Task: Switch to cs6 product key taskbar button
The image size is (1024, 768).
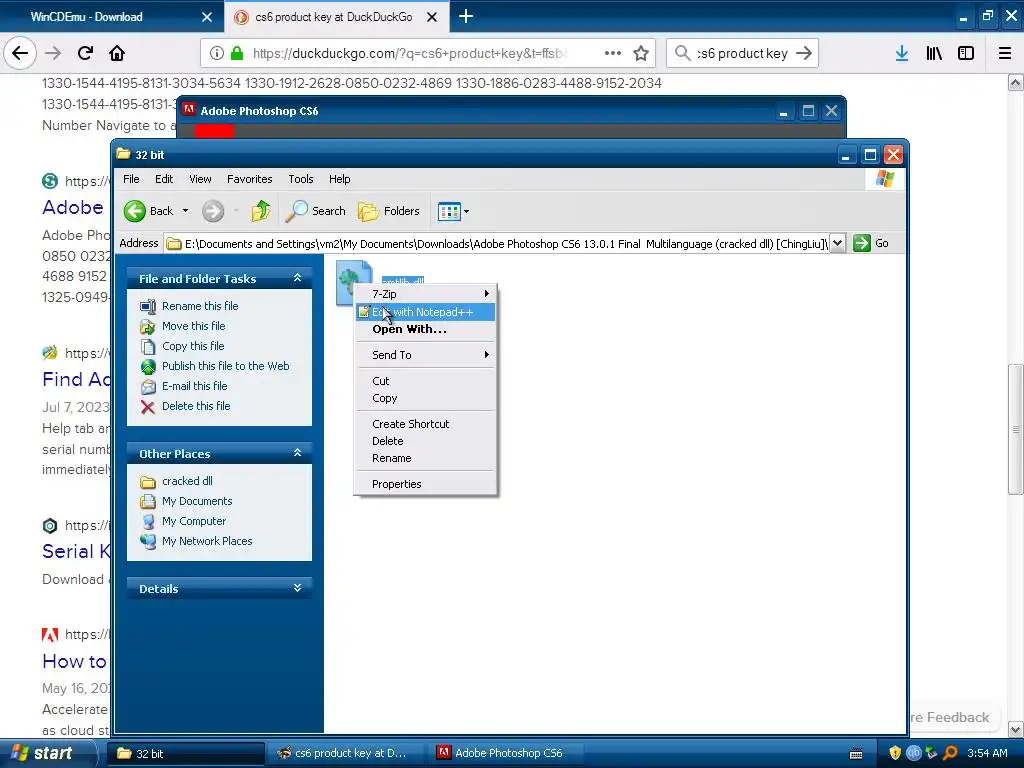Action: 346,753
